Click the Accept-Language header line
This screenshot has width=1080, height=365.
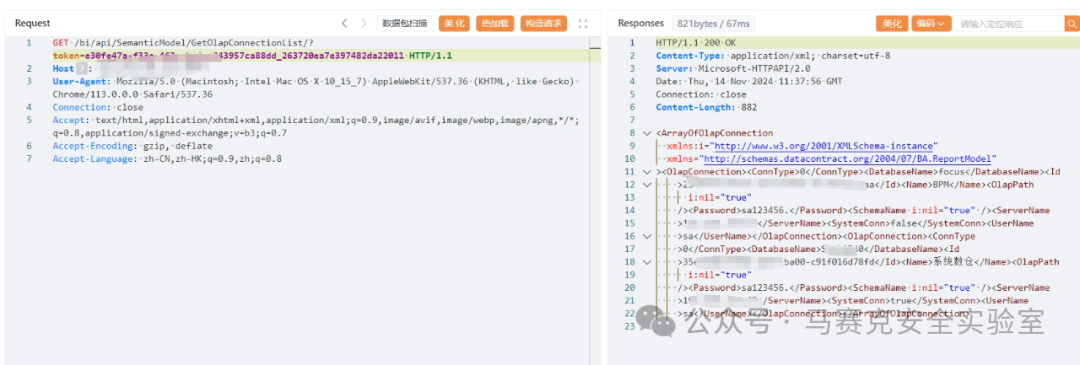tap(167, 158)
